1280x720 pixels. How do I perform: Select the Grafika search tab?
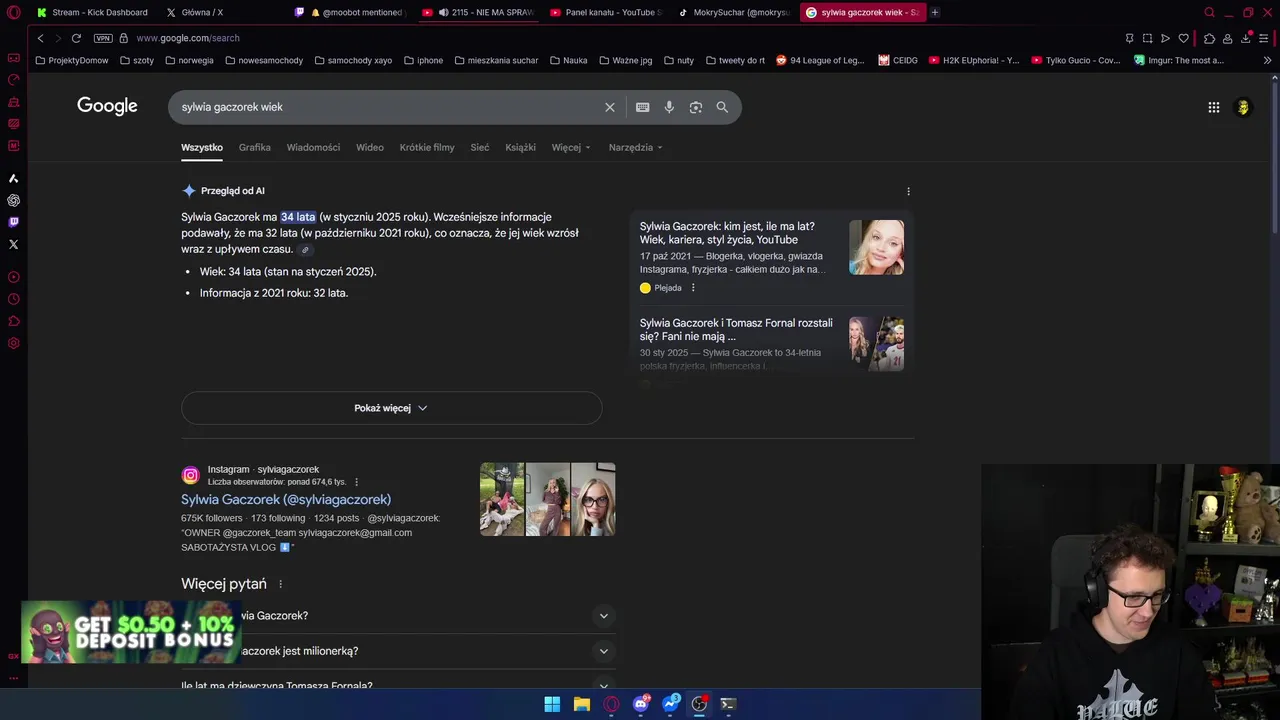[255, 147]
